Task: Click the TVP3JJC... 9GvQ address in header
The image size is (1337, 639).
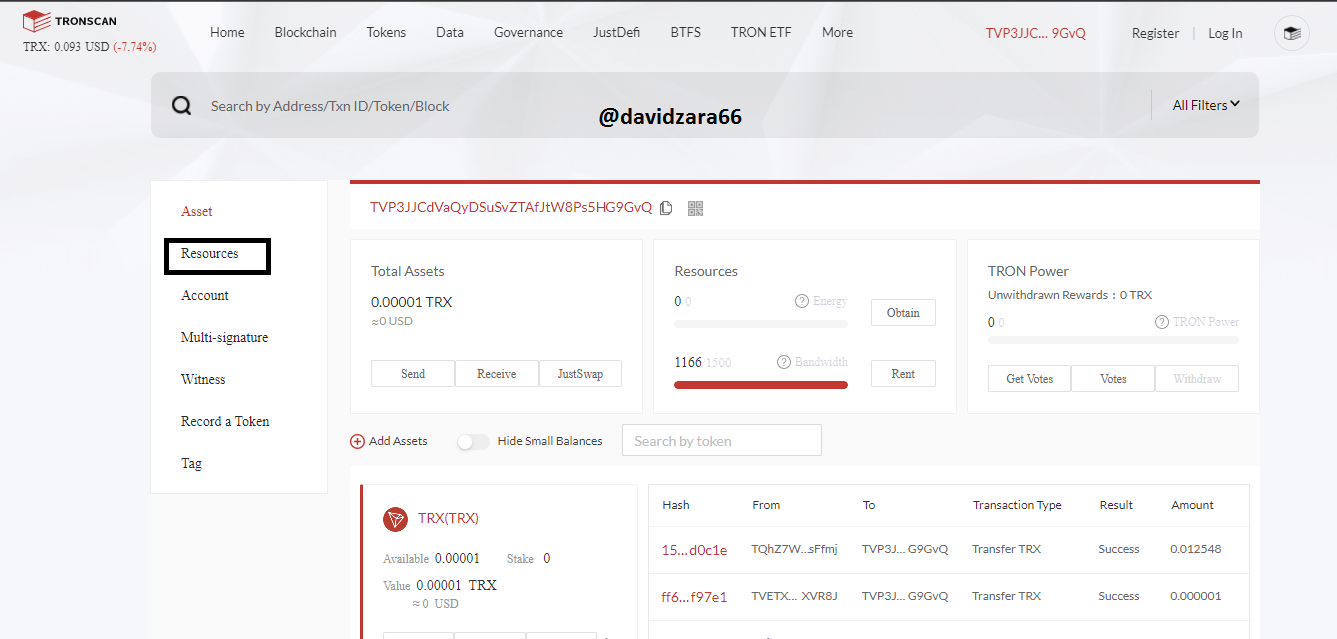Action: (x=1035, y=33)
